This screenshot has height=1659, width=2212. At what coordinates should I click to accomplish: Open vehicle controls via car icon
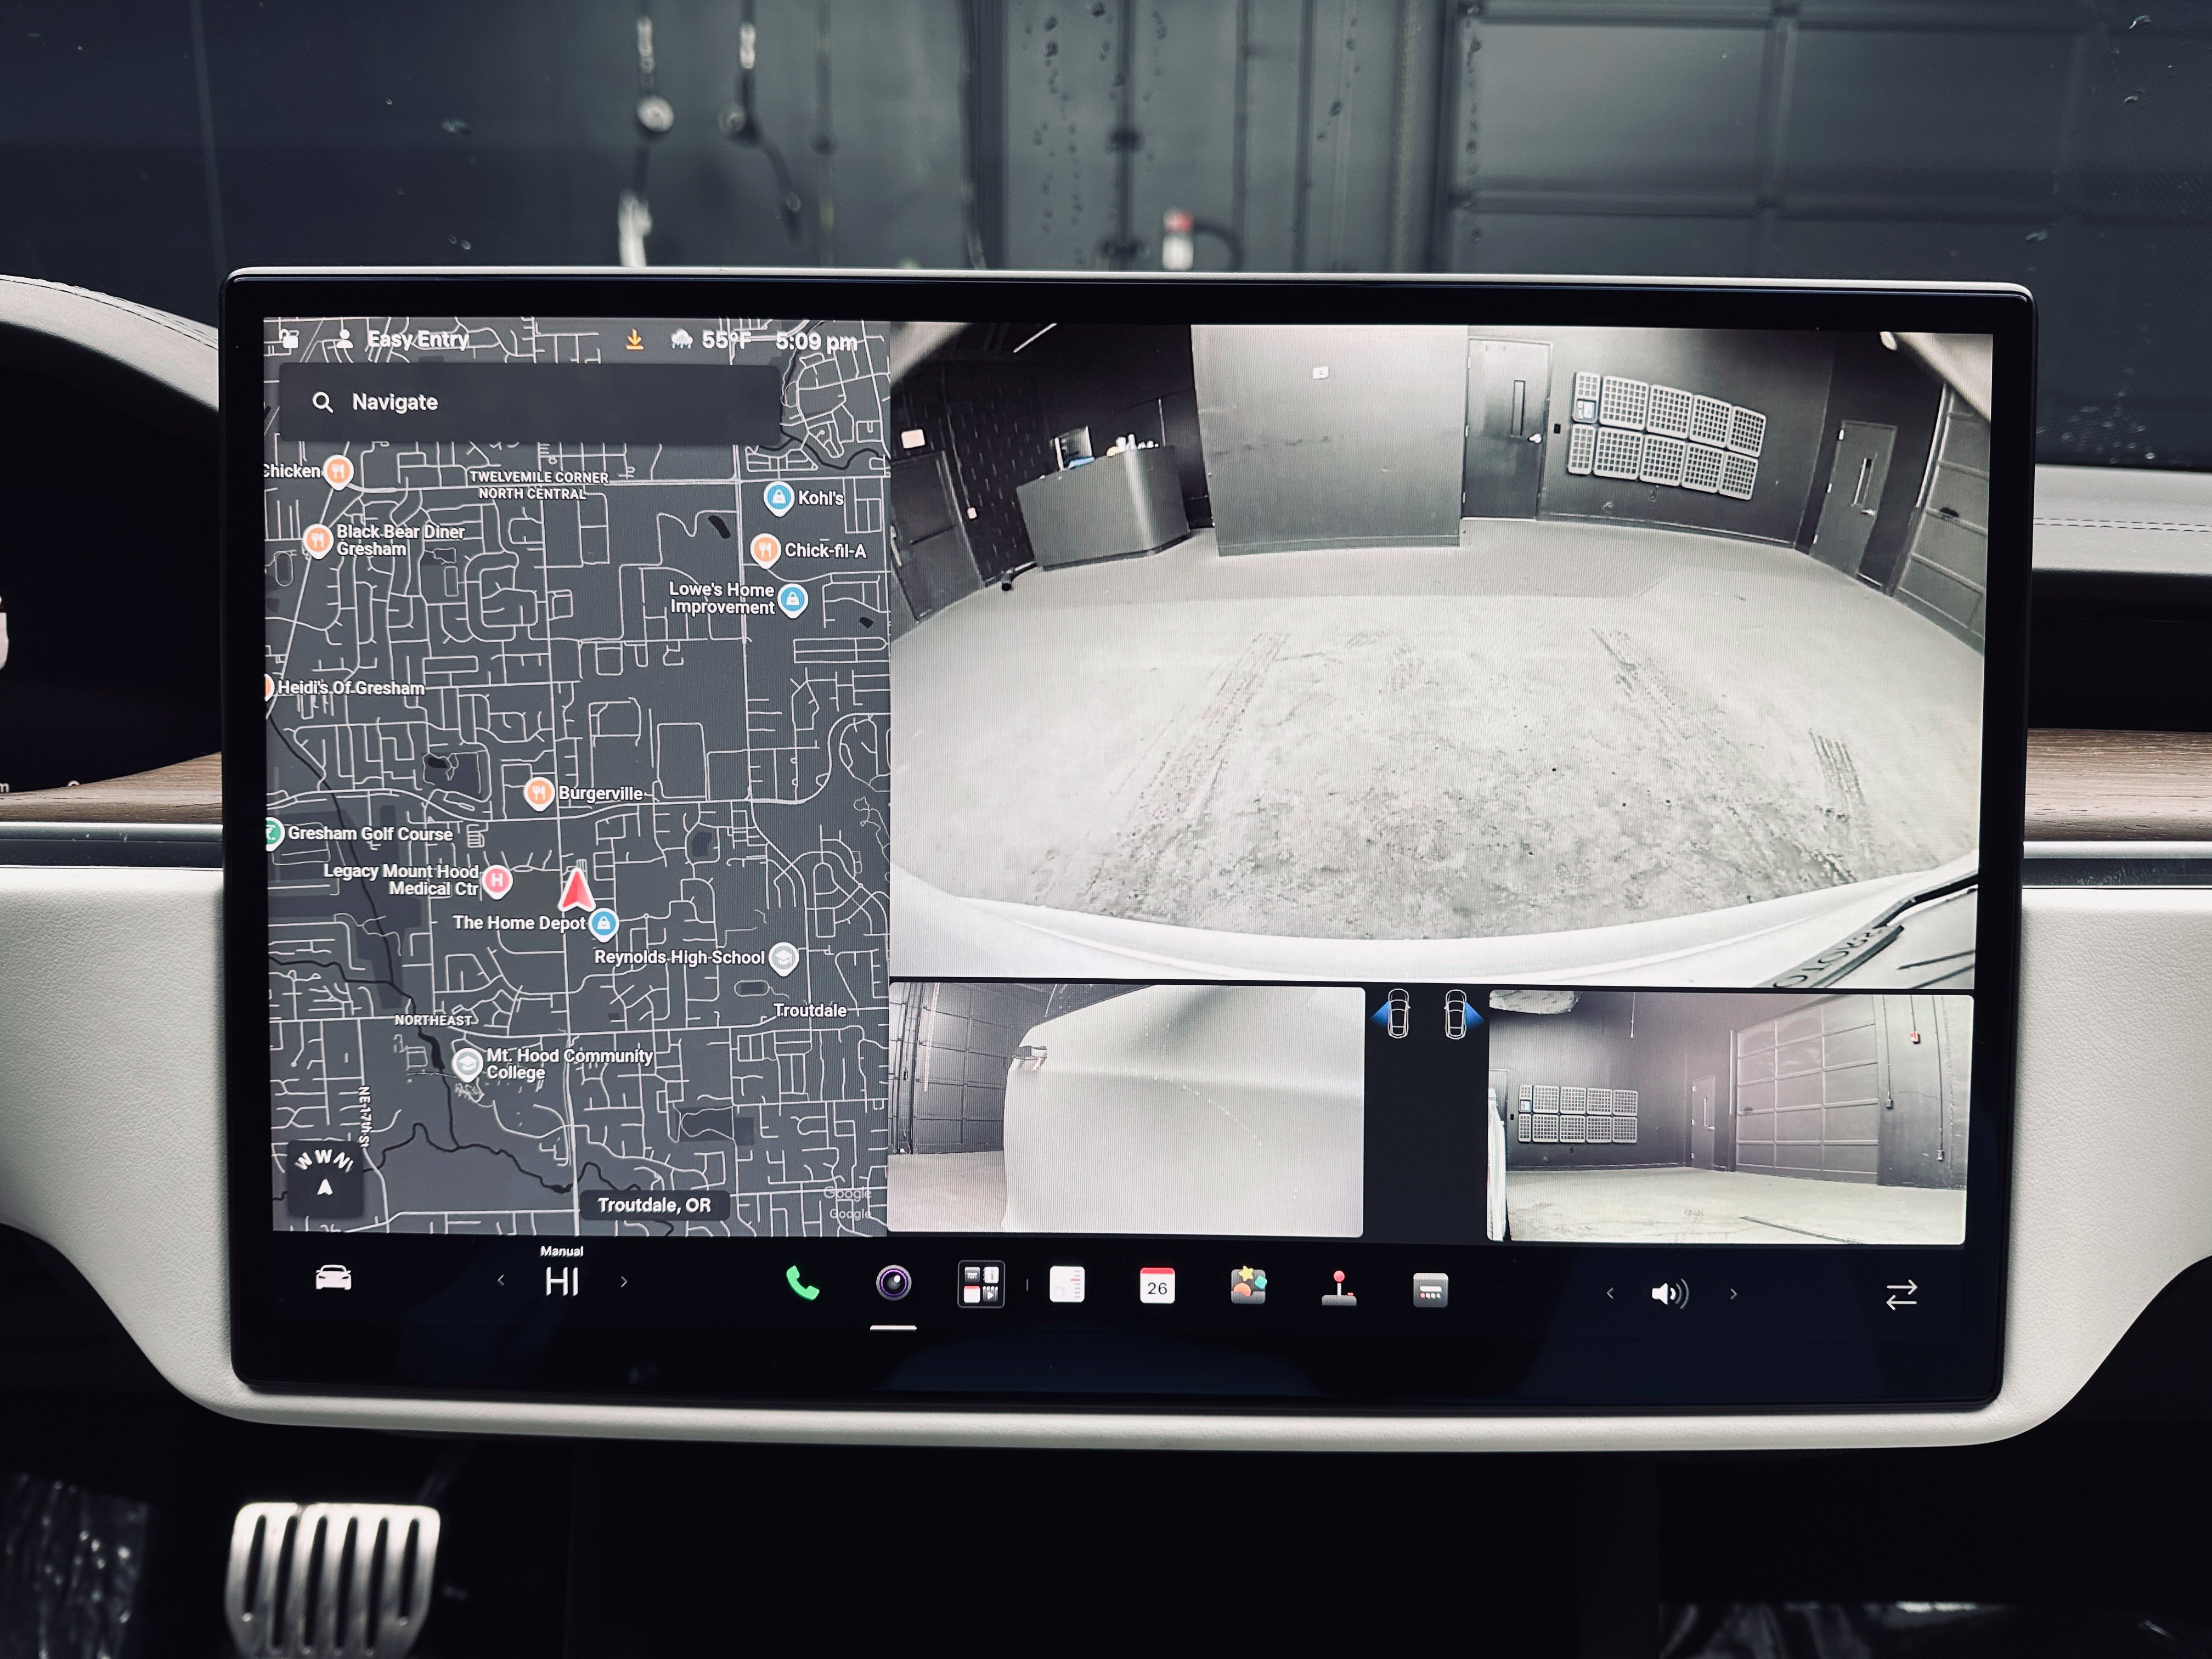coord(333,1278)
